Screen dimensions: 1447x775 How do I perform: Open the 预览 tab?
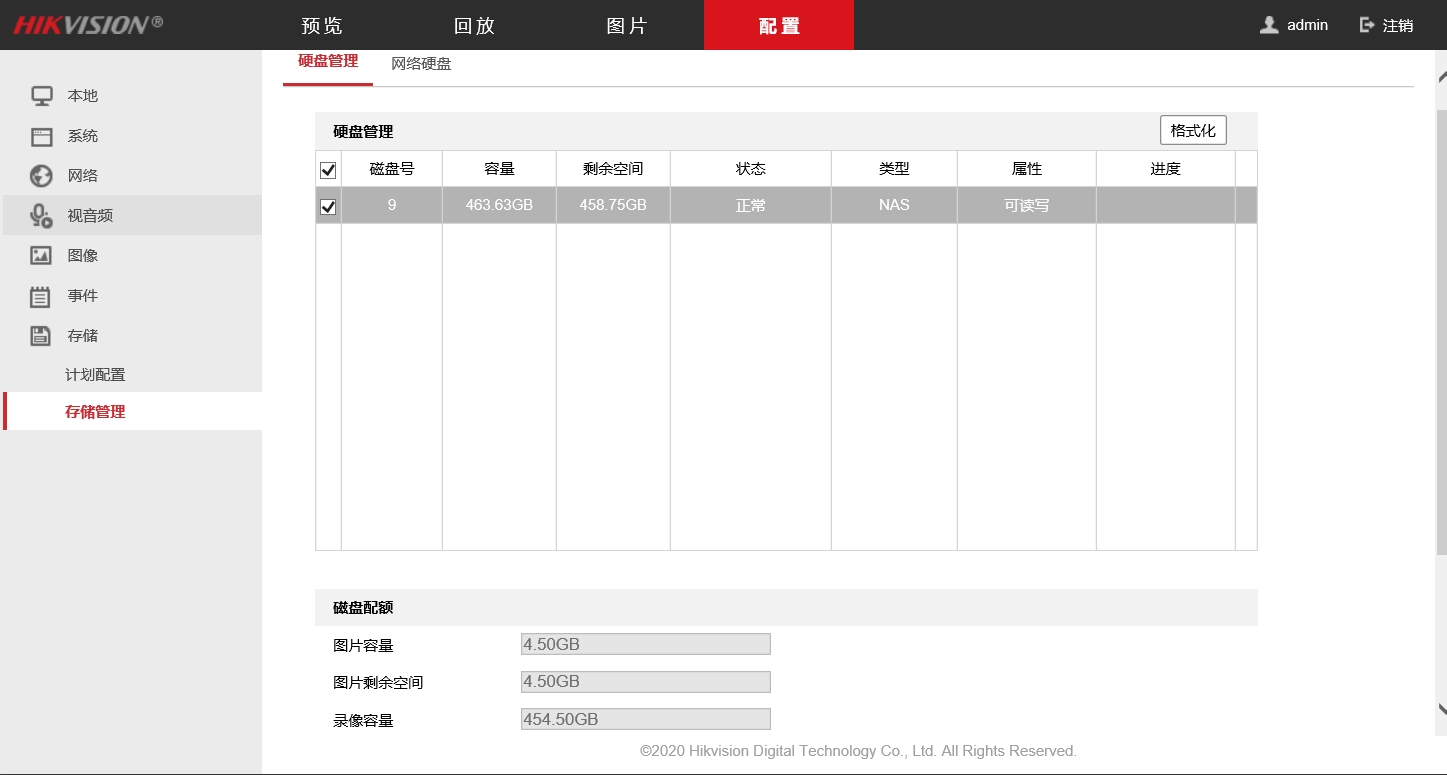point(321,25)
